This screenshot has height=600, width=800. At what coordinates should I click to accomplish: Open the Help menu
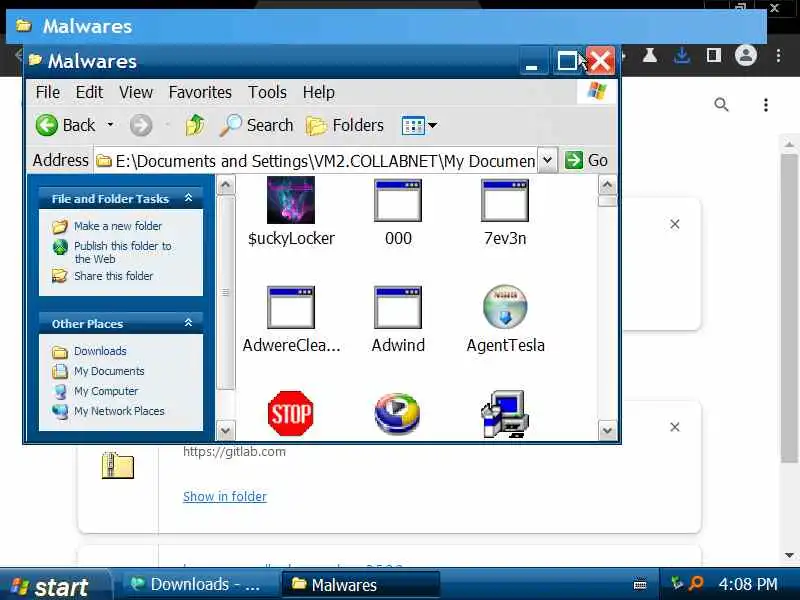319,92
